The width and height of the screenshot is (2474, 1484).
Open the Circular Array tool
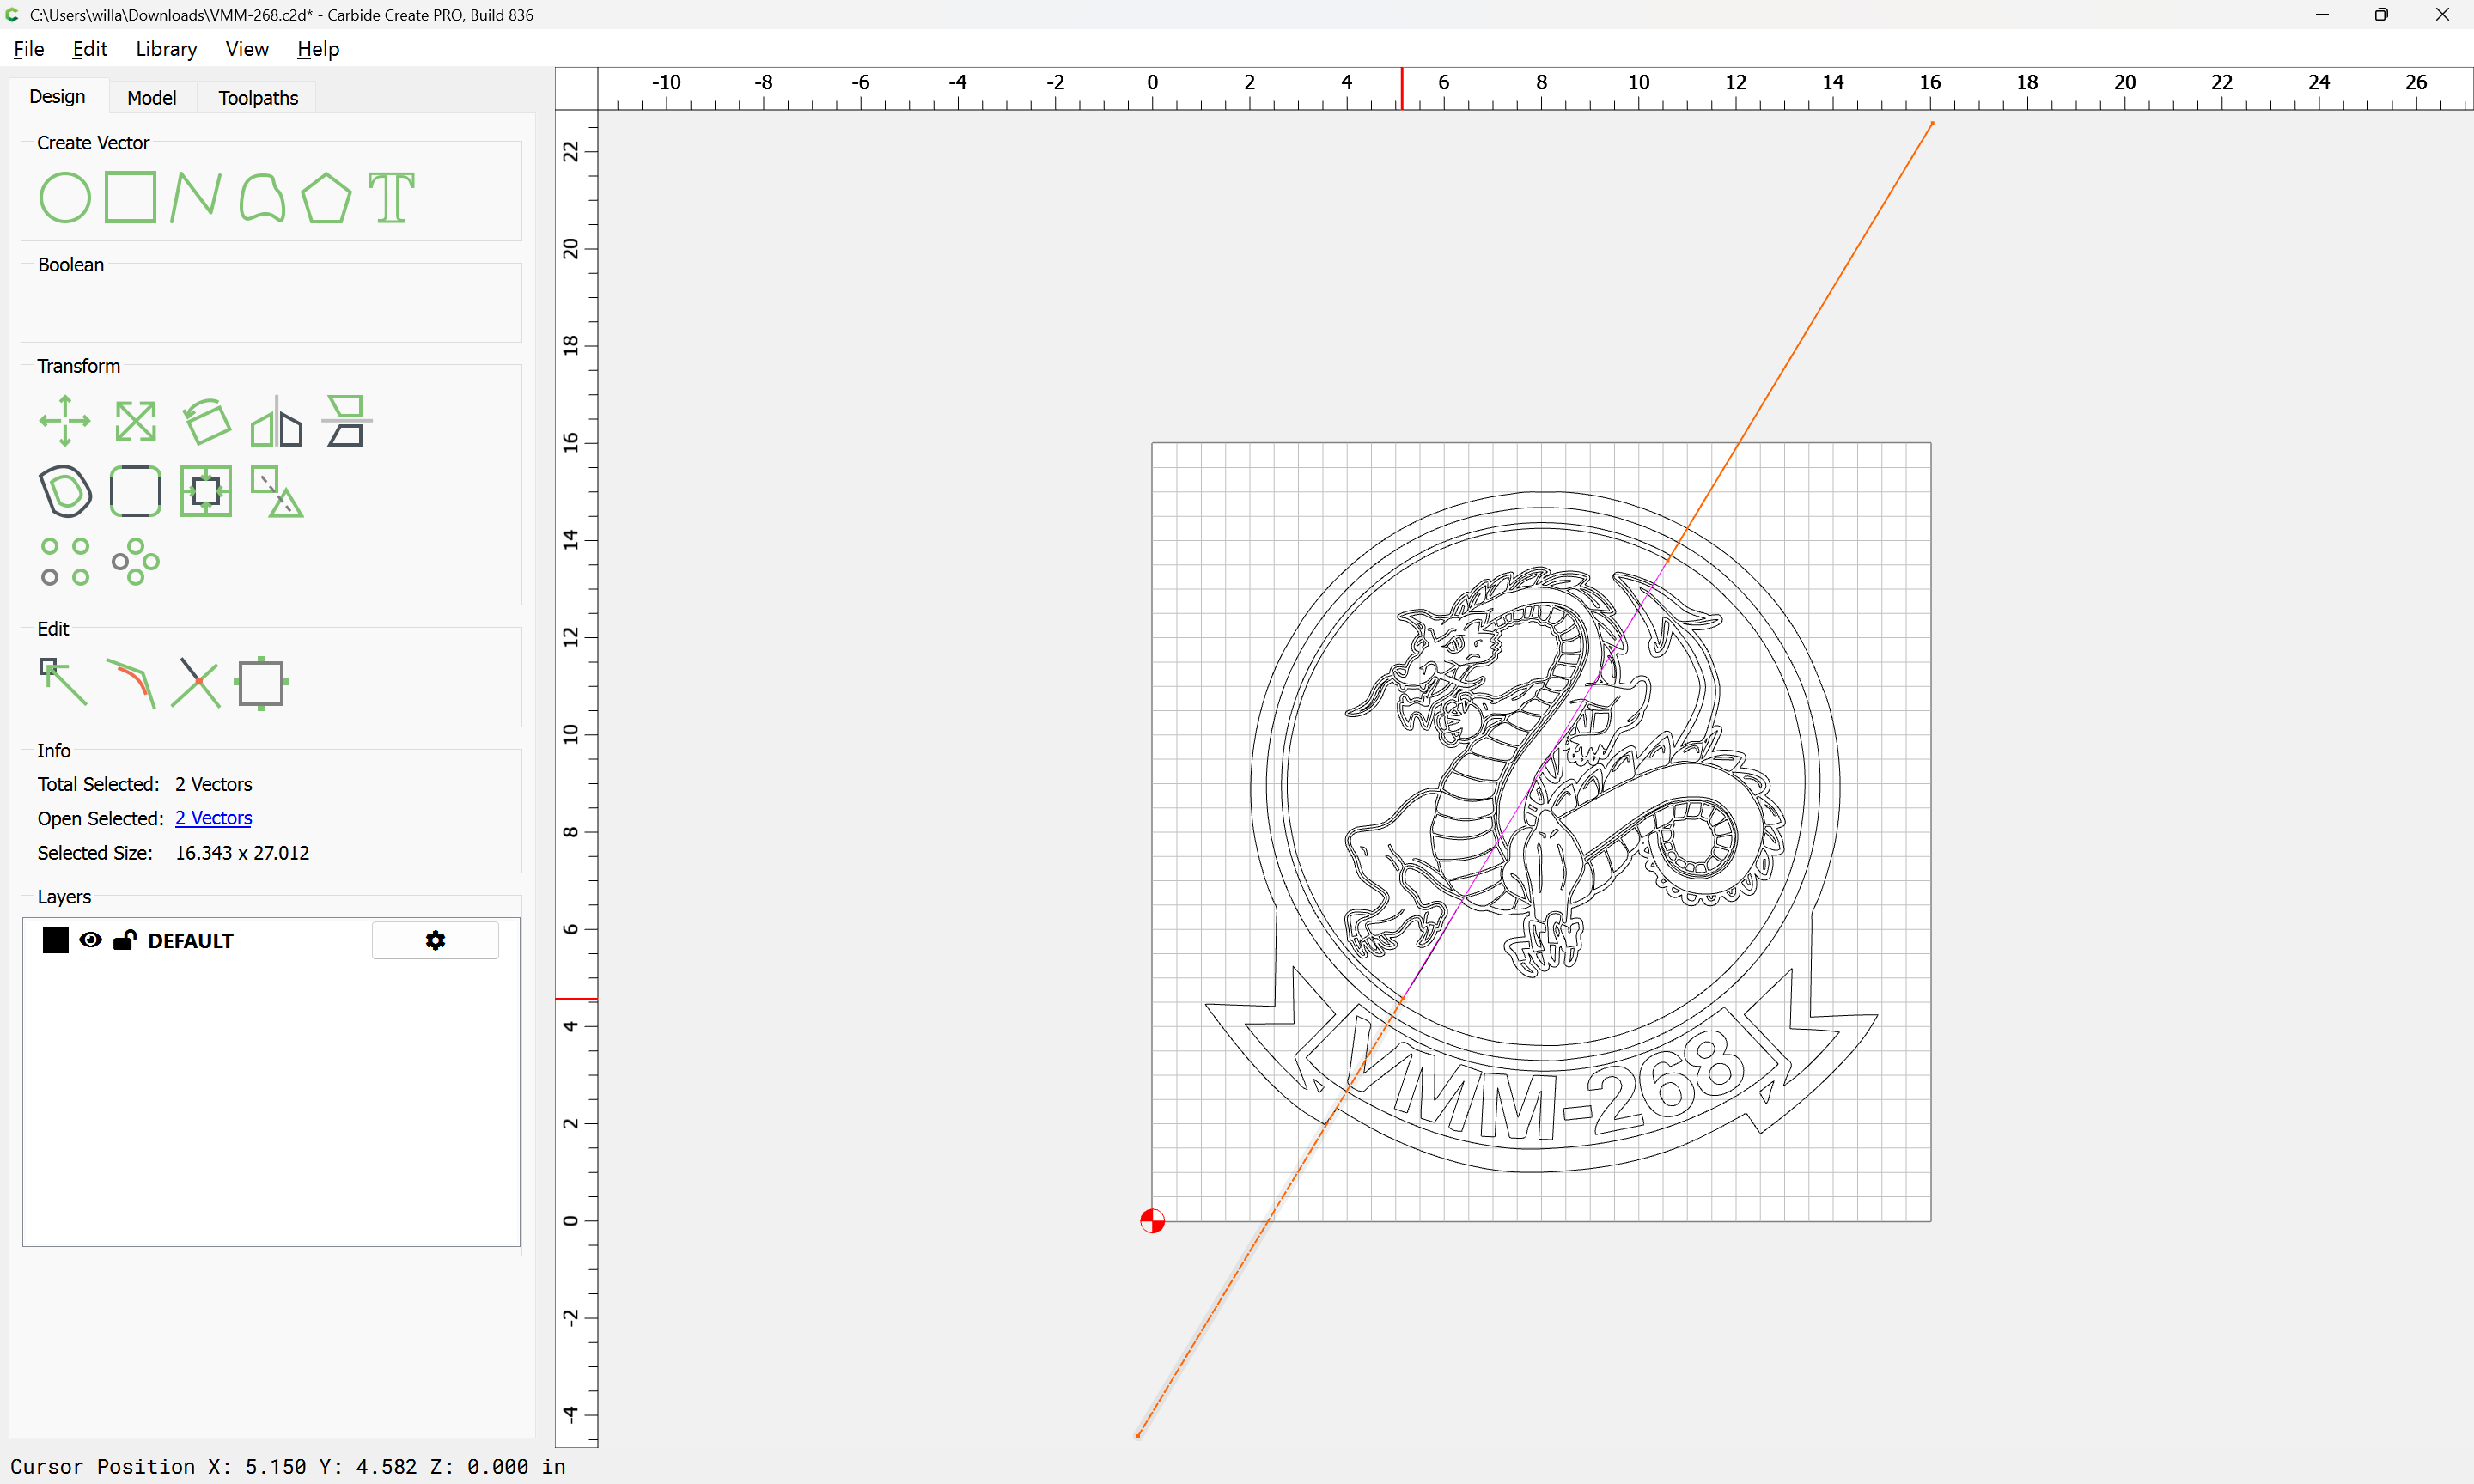click(135, 561)
